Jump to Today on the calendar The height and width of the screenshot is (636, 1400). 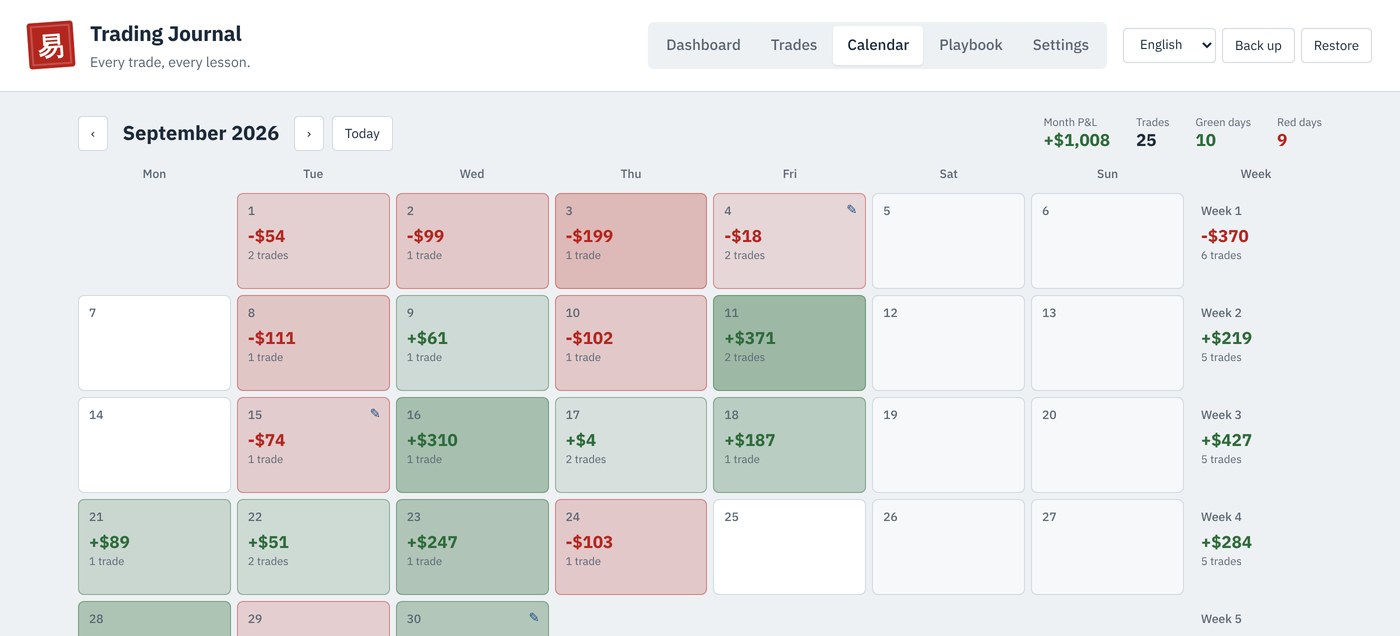pos(362,133)
